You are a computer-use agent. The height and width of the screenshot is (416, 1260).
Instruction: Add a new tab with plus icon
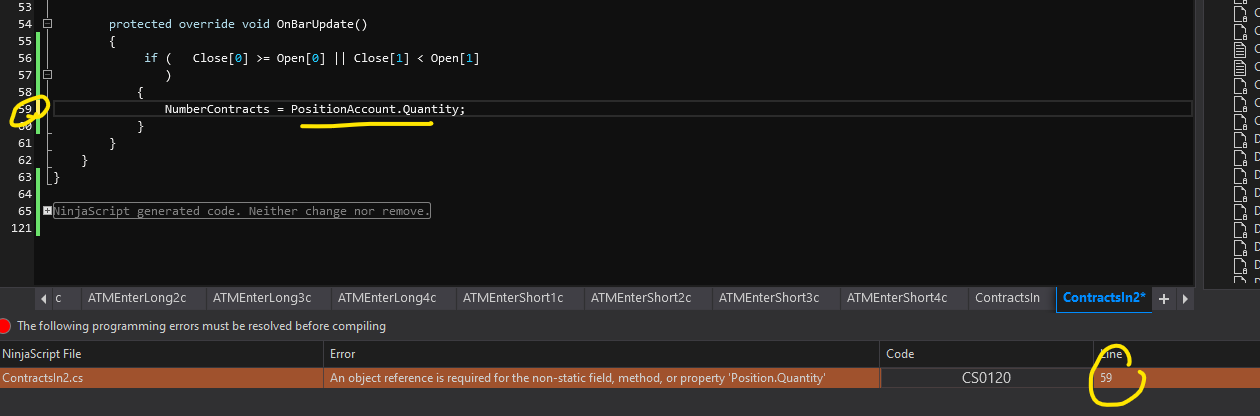(1164, 298)
